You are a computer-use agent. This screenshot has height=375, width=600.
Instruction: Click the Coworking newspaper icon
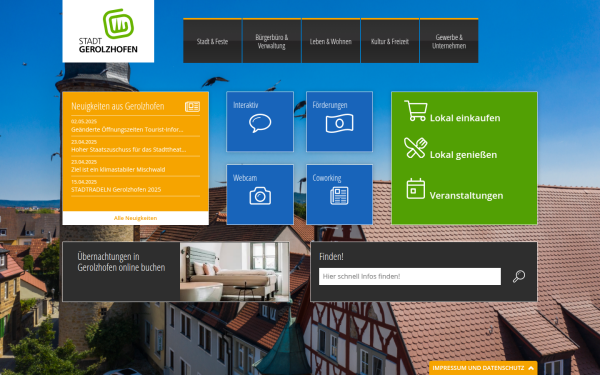click(x=339, y=196)
